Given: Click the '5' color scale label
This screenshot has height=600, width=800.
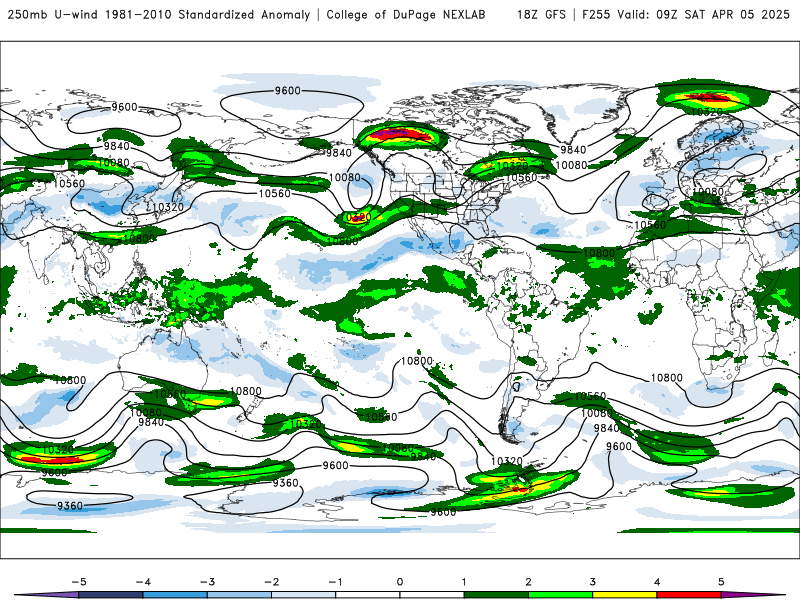Looking at the screenshot, I should [721, 582].
